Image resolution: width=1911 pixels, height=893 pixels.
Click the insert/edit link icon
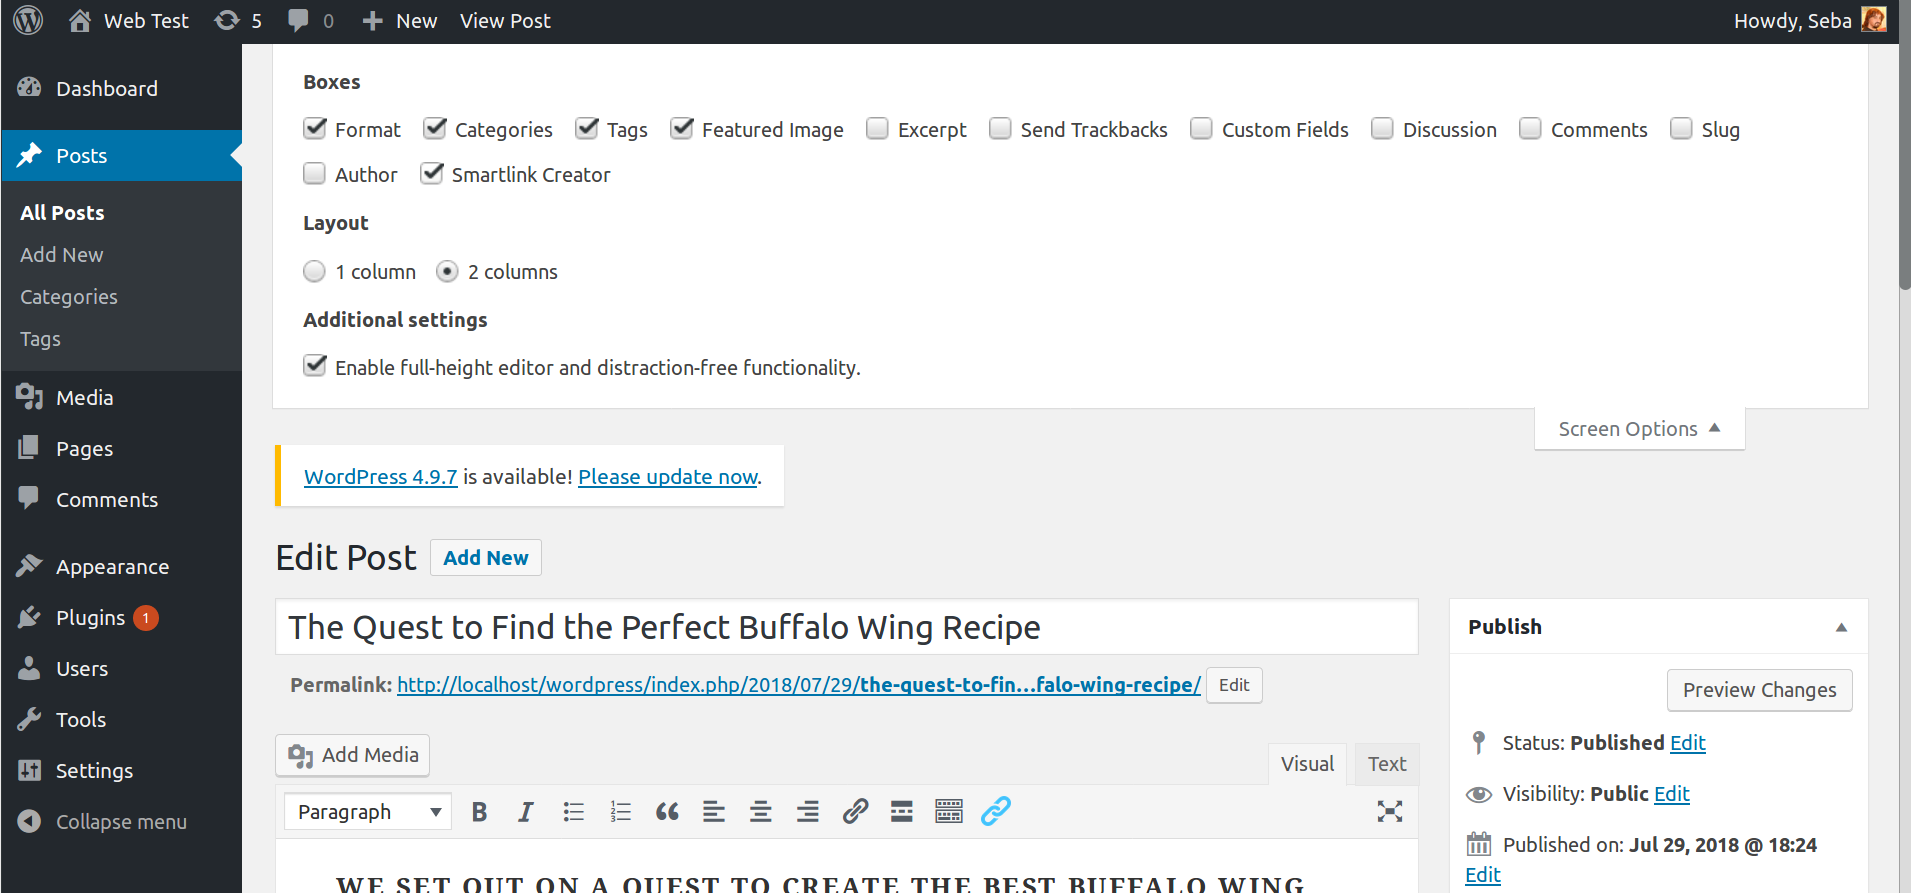855,811
